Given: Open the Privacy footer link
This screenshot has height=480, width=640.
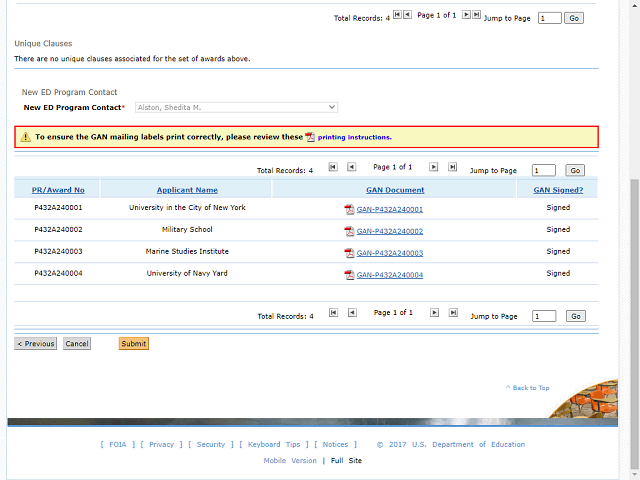Looking at the screenshot, I should pos(161,444).
